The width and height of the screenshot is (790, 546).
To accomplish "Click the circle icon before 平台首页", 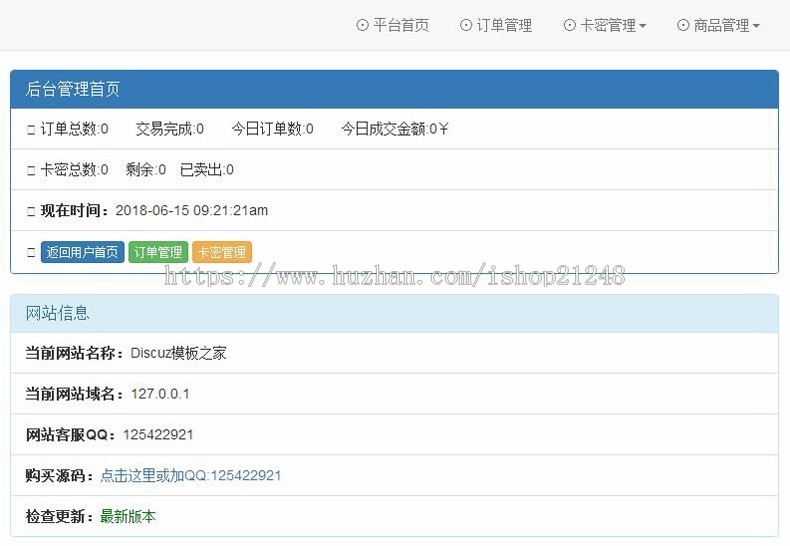I will tap(362, 25).
